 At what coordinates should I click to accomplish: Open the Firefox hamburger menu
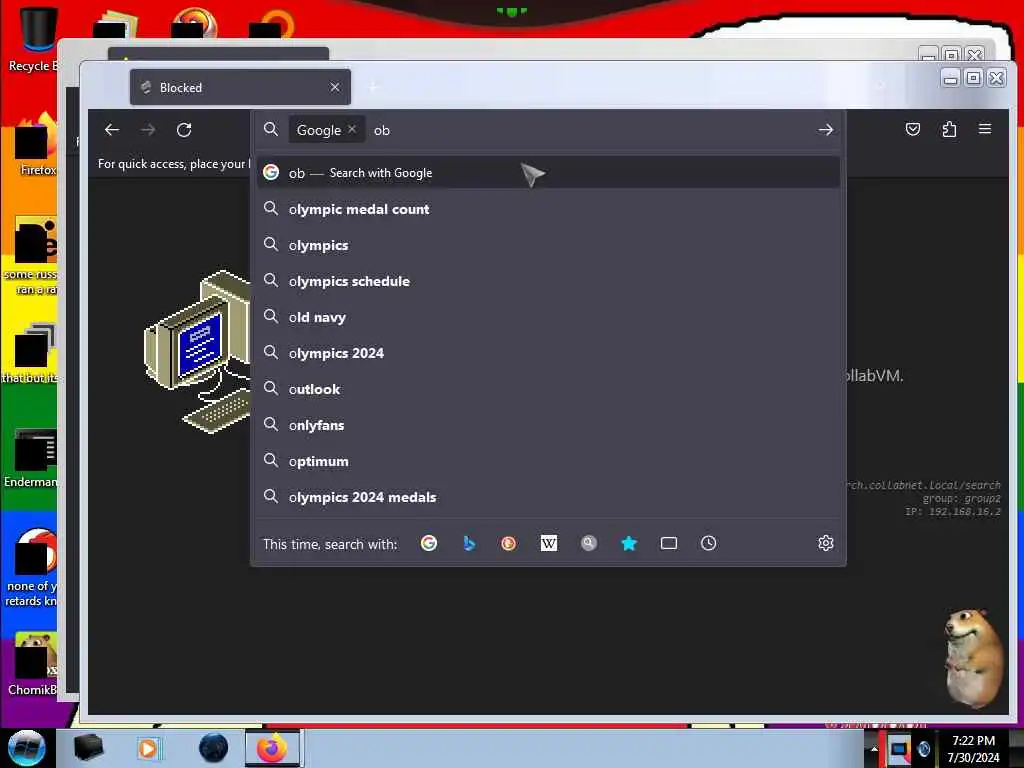pyautogui.click(x=985, y=129)
